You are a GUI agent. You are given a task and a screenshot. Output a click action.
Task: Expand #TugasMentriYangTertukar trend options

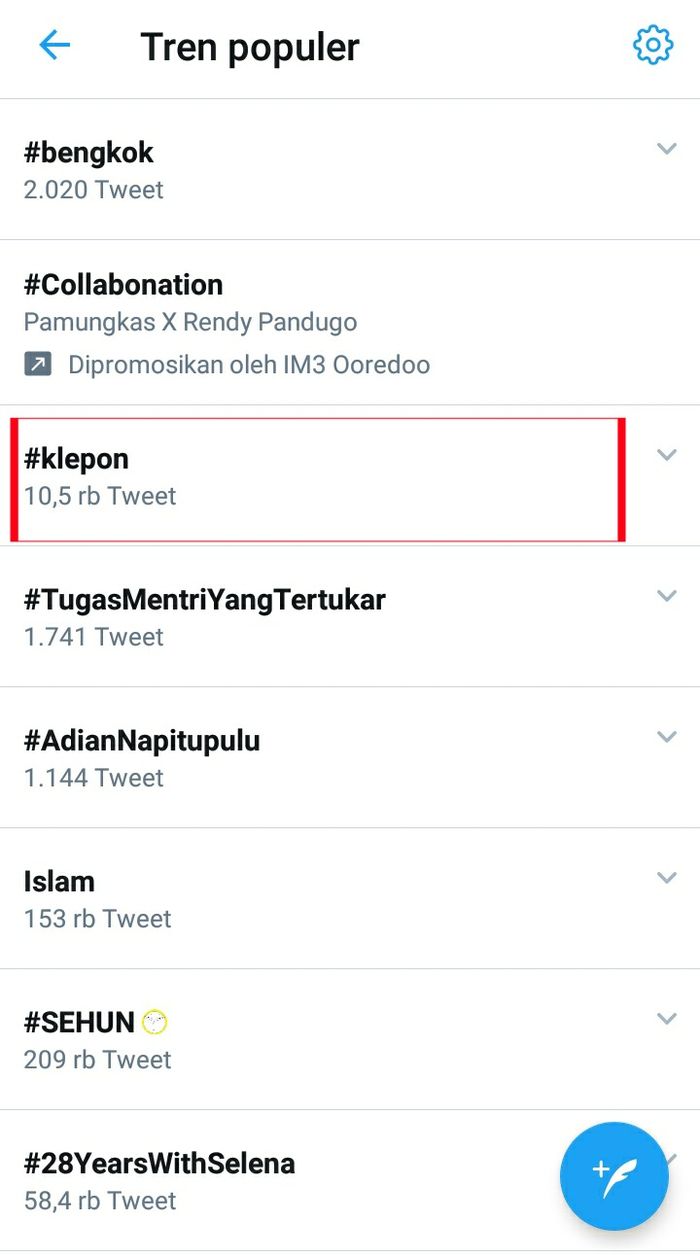tap(667, 595)
